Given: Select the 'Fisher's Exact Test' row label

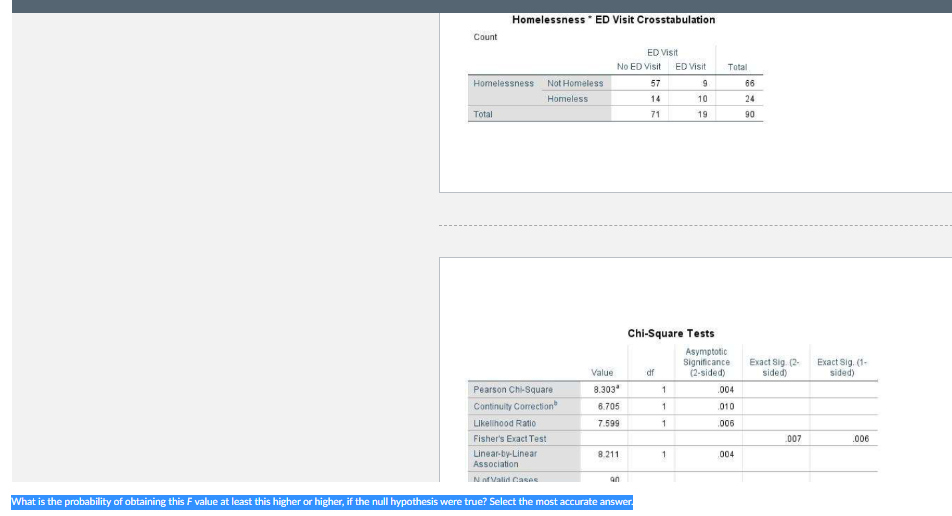Looking at the screenshot, I should click(509, 438).
